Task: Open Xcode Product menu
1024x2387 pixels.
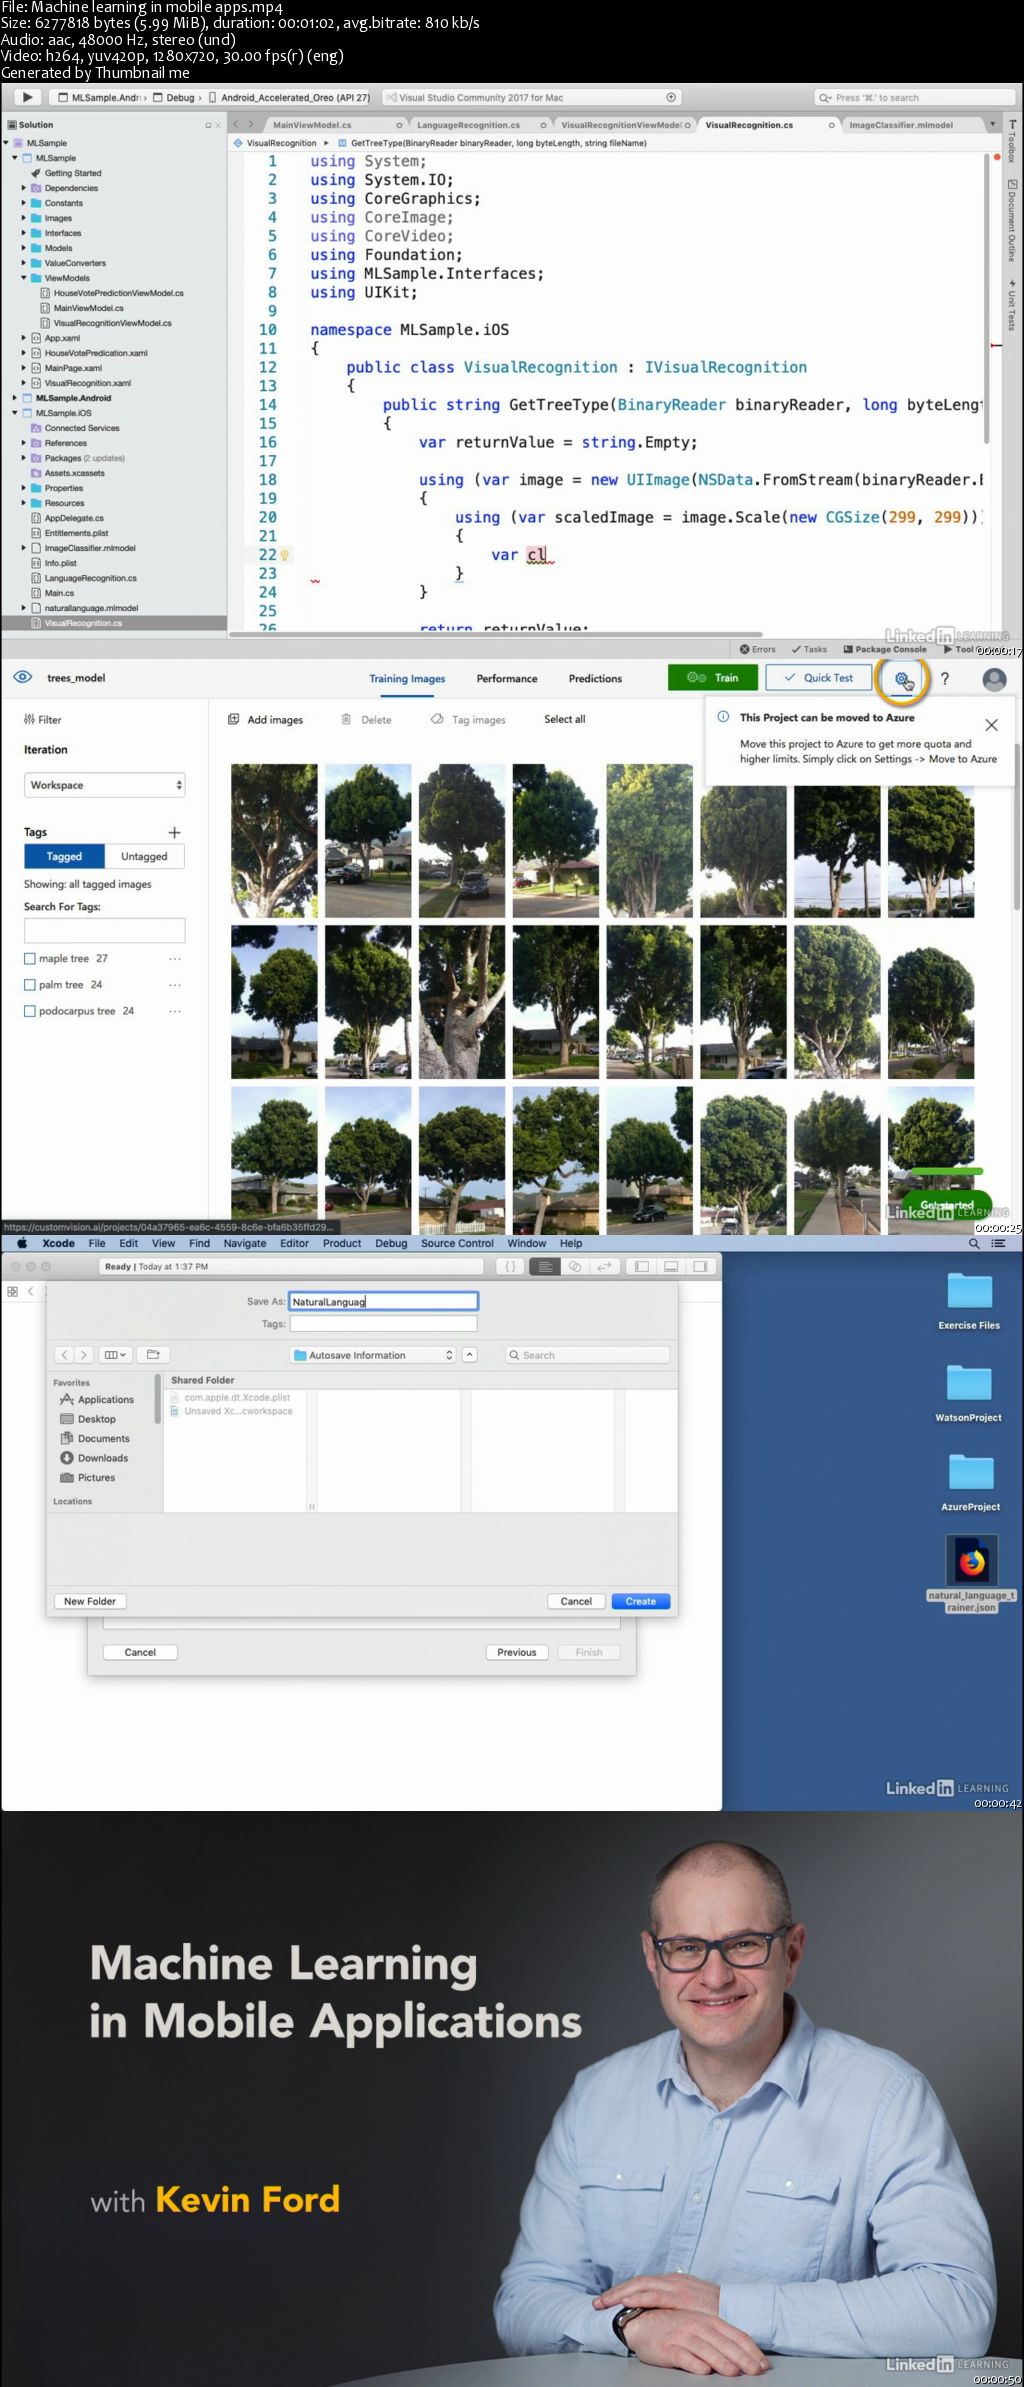Action: point(341,1243)
